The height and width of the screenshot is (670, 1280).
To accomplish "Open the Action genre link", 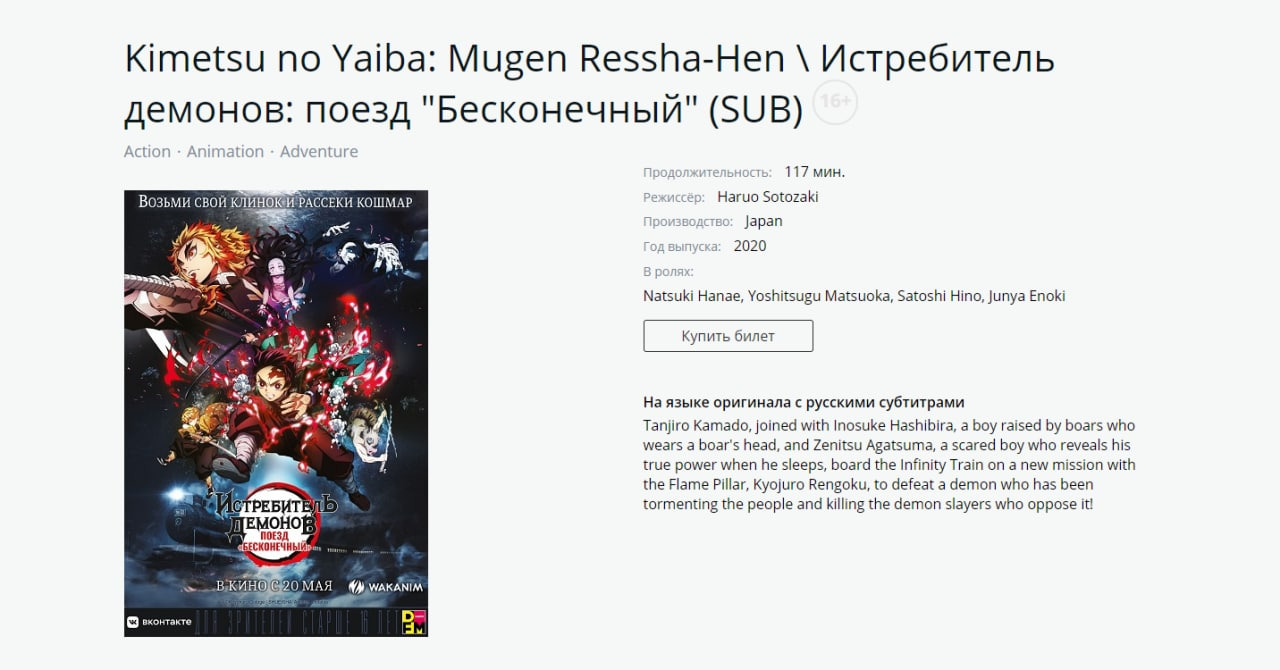I will pyautogui.click(x=147, y=151).
